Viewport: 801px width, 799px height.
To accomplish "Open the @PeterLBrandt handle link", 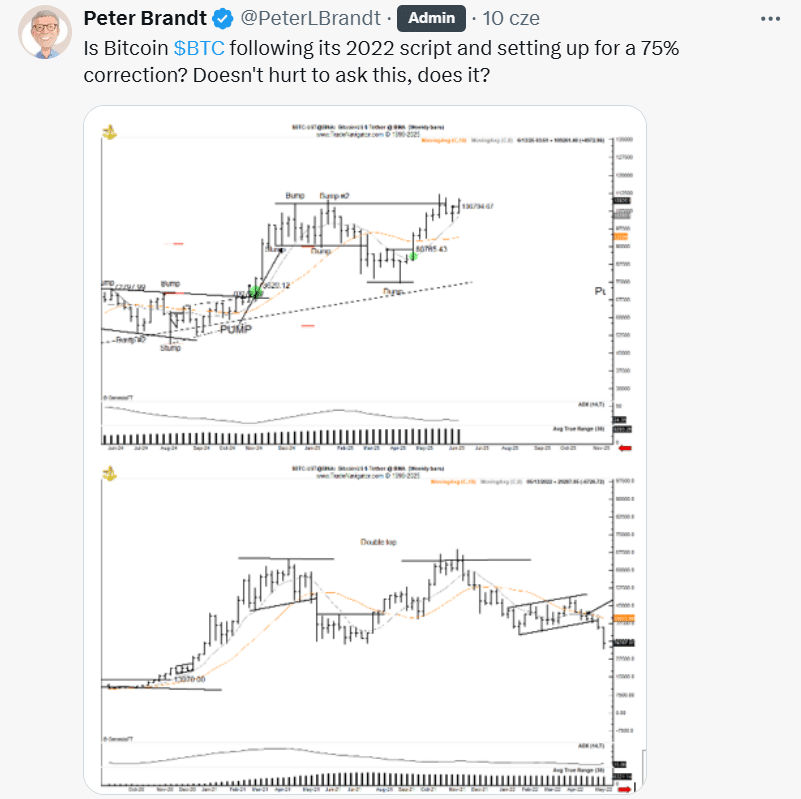I will 311,18.
